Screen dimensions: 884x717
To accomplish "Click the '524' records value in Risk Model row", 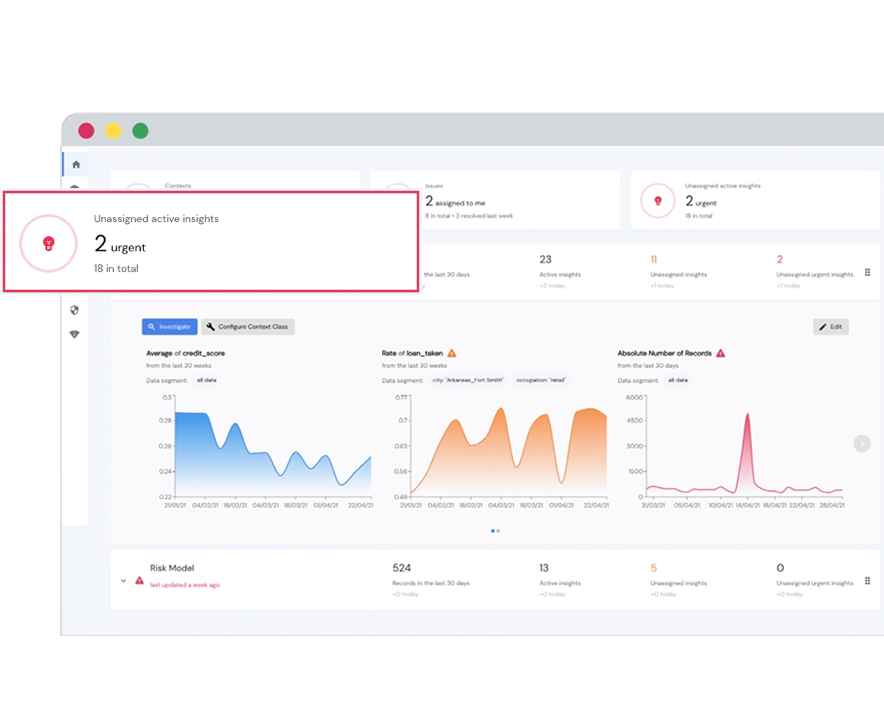I will point(401,568).
